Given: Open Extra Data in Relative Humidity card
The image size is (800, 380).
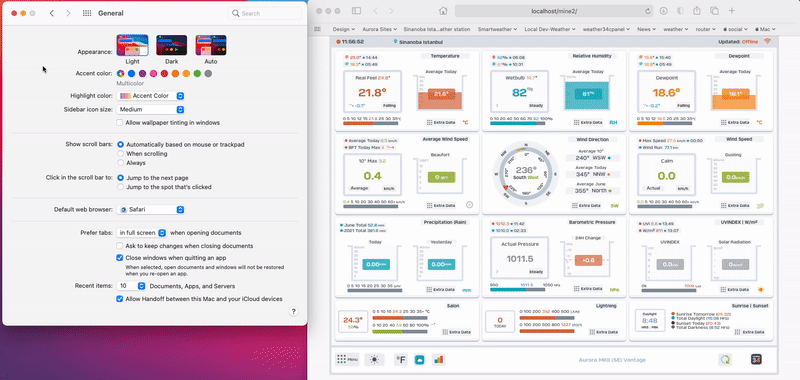Looking at the screenshot, I should click(588, 122).
